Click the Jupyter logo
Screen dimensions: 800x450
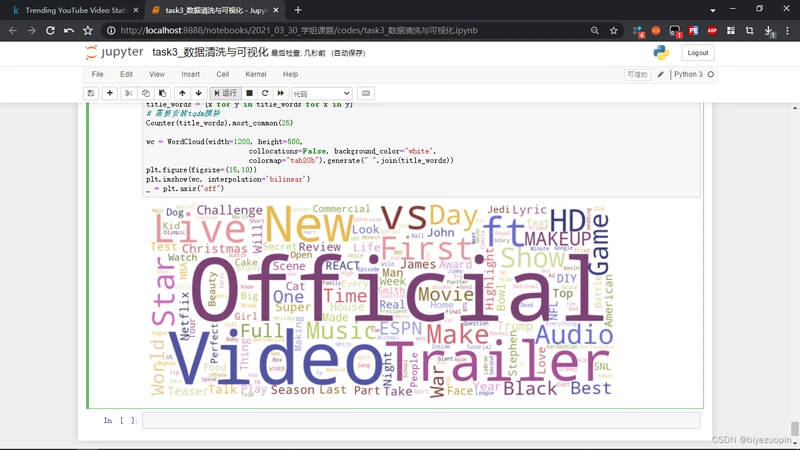[x=115, y=52]
